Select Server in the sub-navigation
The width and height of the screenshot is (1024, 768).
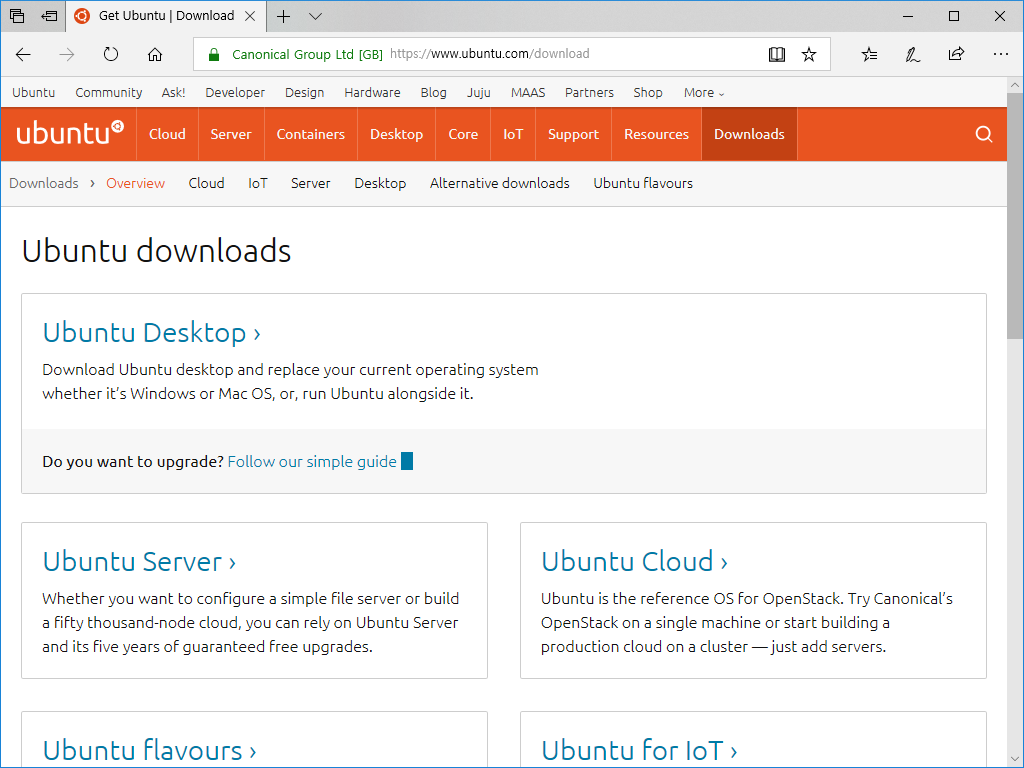click(311, 184)
